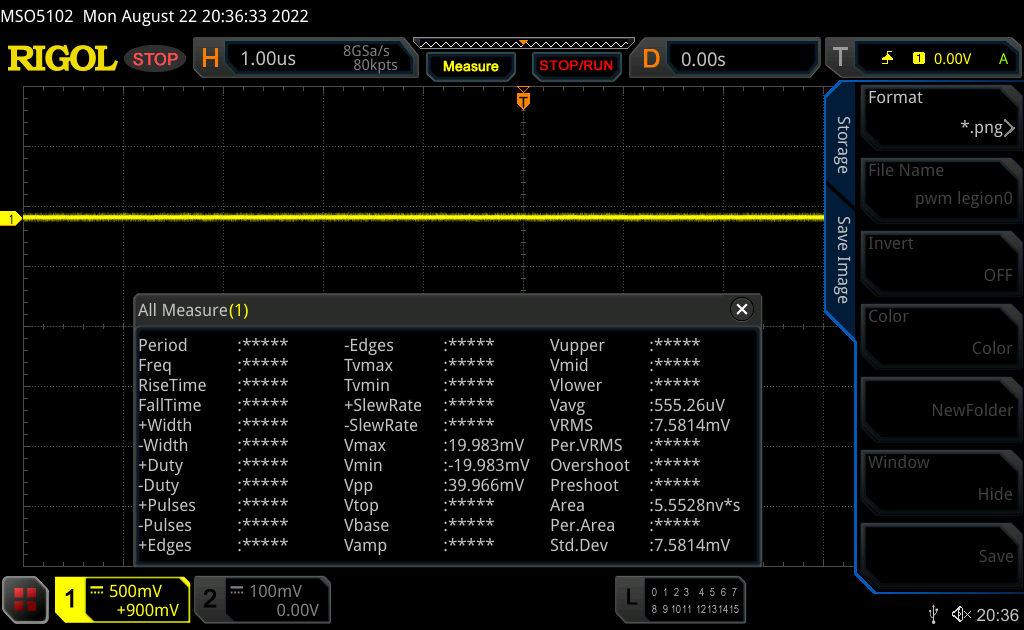The image size is (1024, 630).
Task: Click the STOP status indicator
Action: click(x=155, y=59)
